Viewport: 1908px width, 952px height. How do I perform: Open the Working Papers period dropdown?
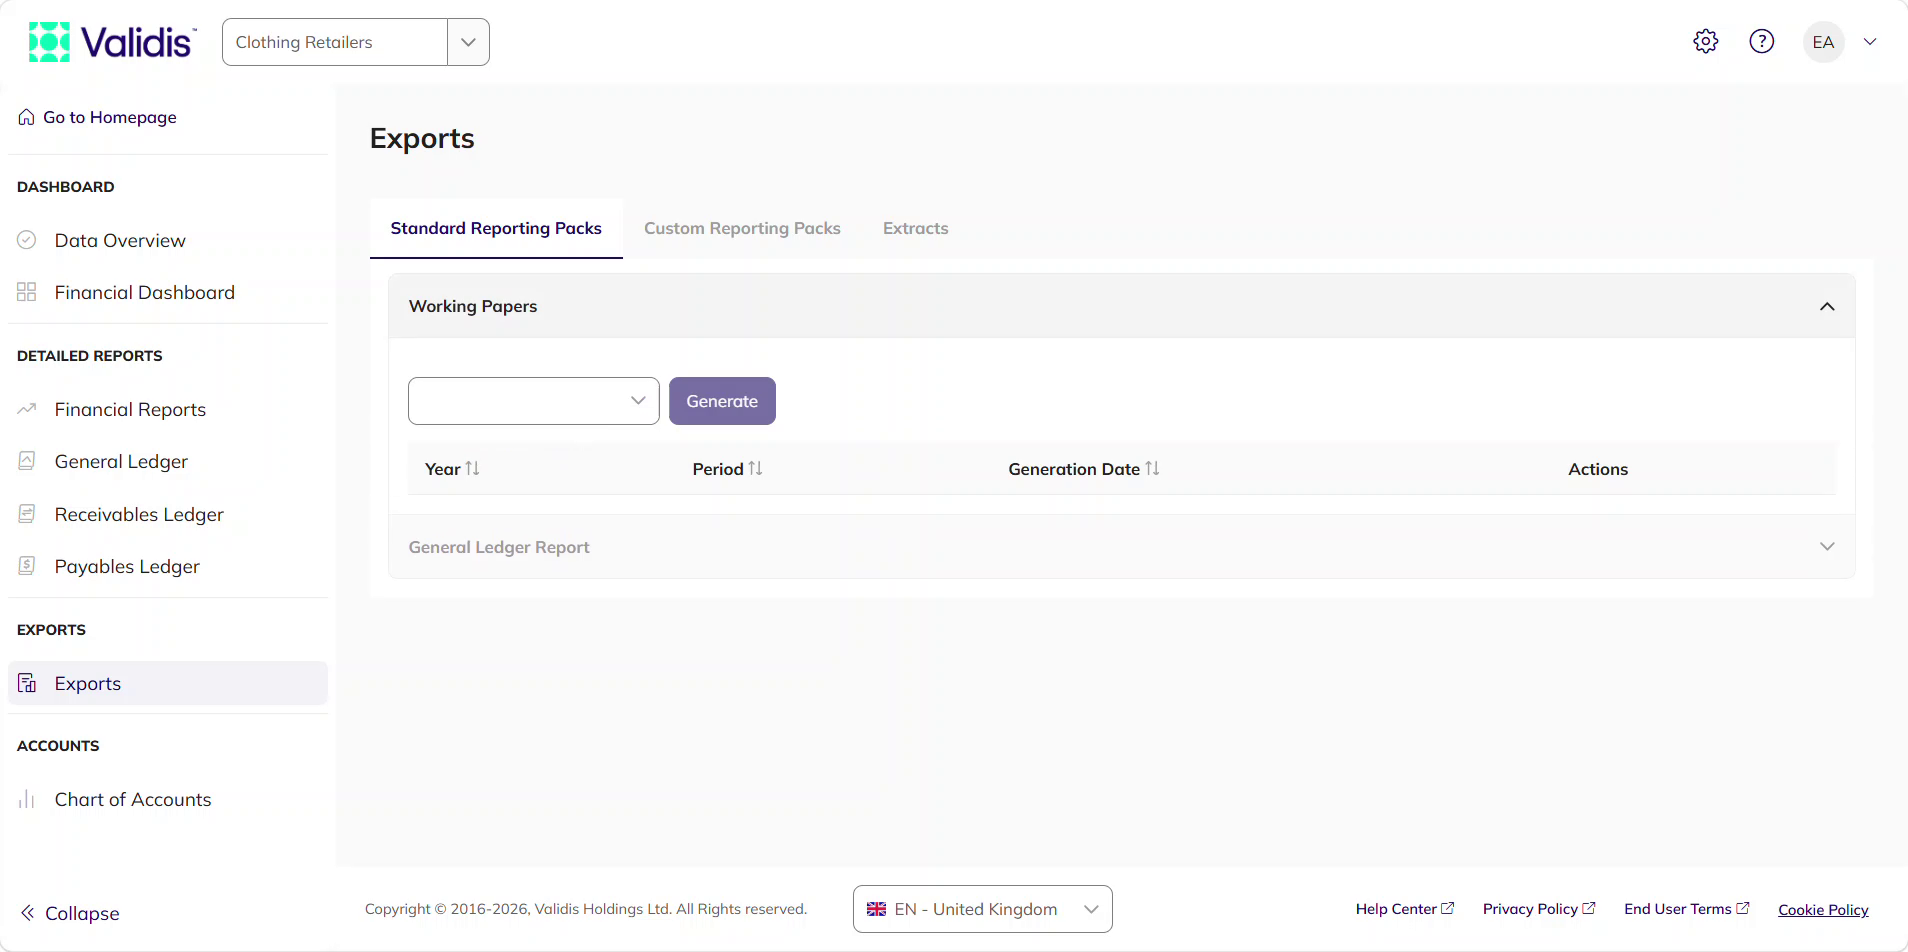pyautogui.click(x=534, y=401)
